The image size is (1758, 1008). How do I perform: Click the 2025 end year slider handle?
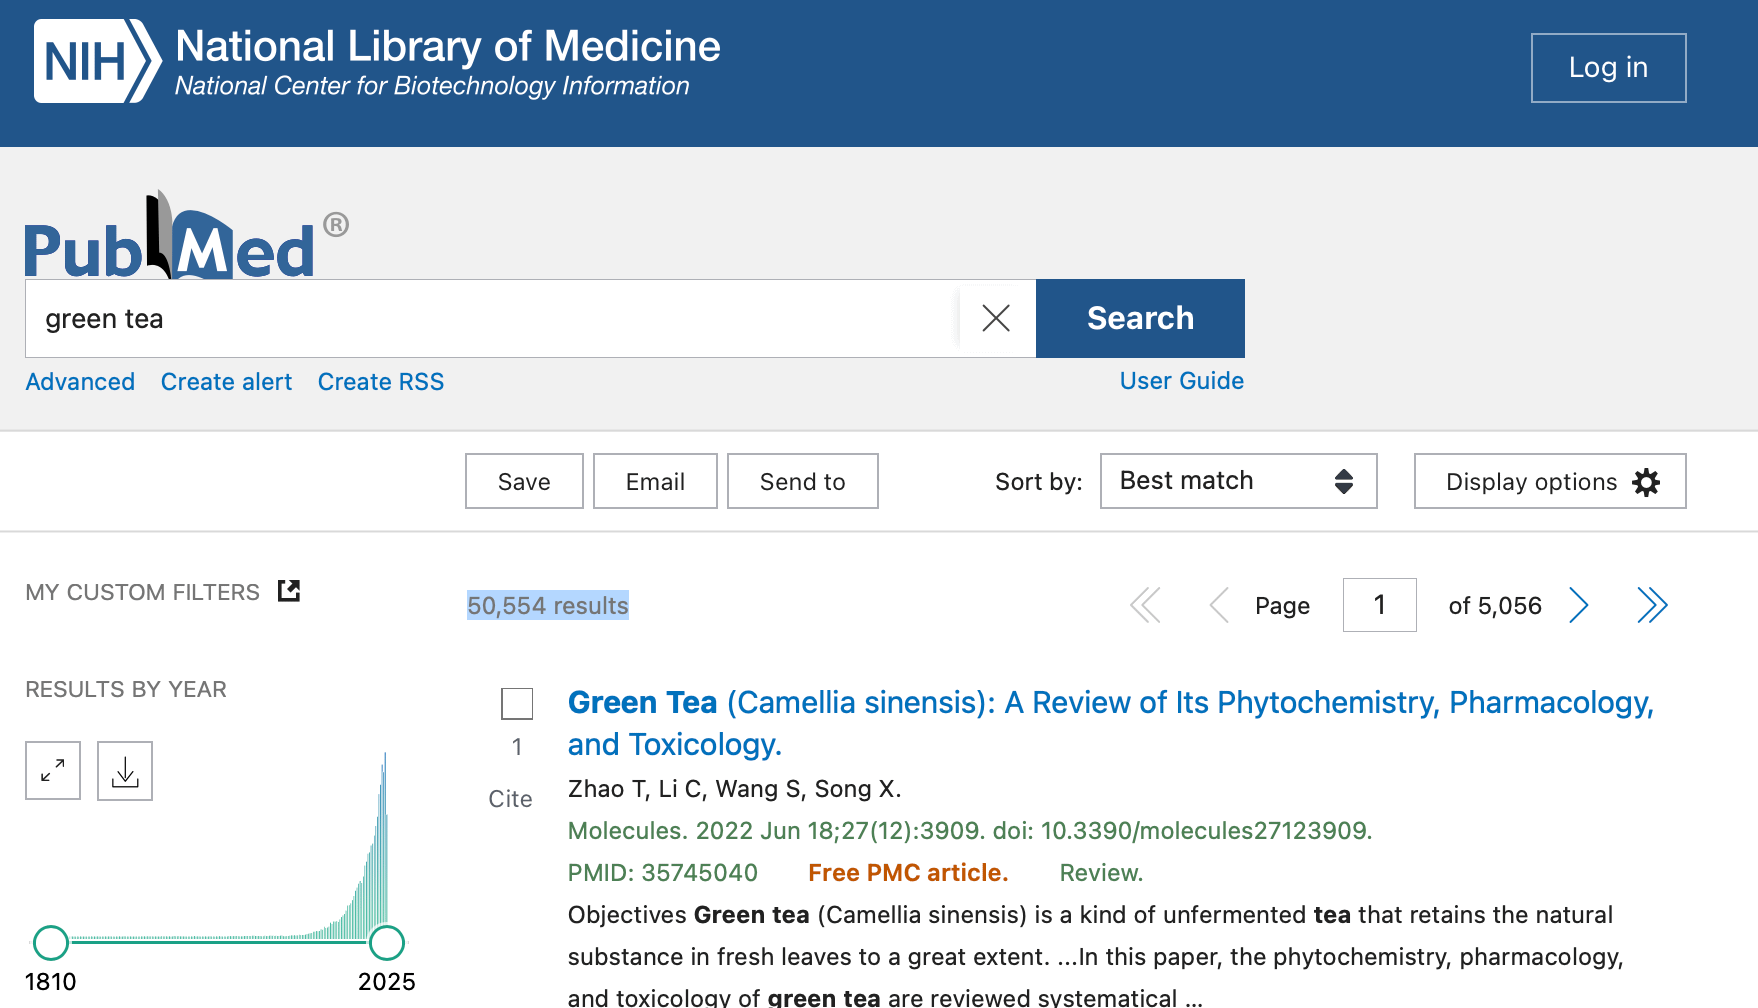click(x=387, y=942)
